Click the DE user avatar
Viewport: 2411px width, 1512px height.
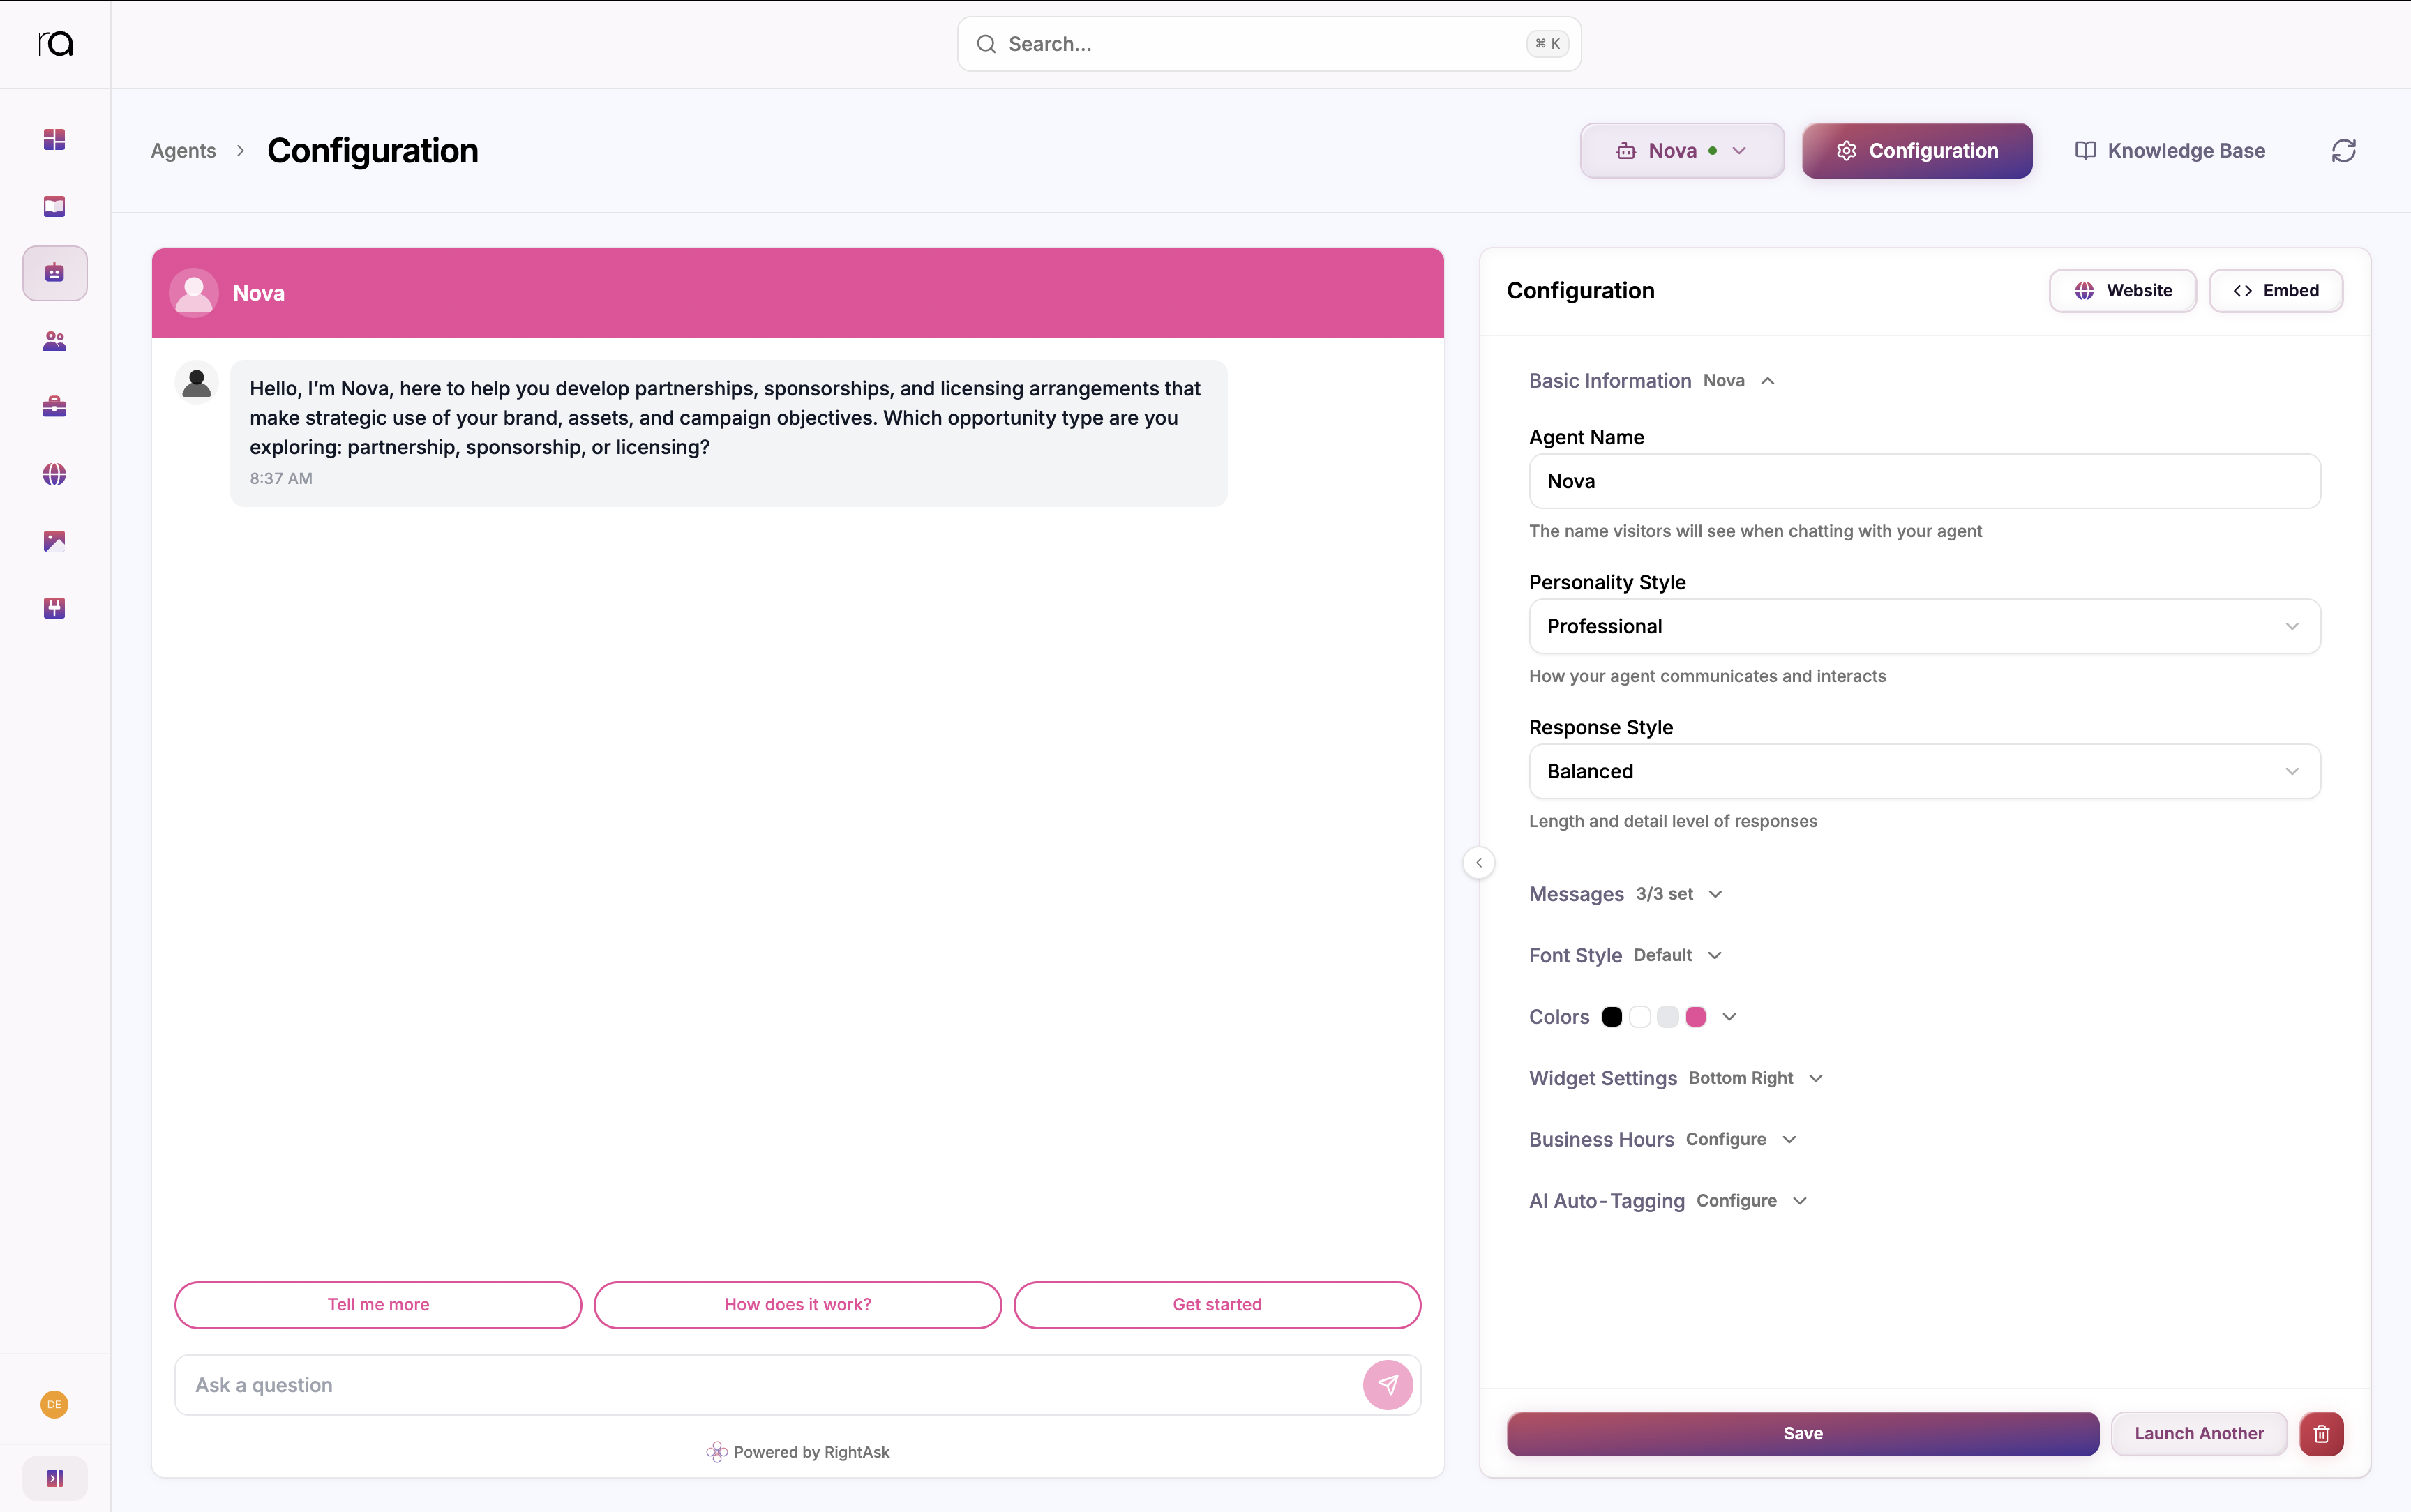[x=54, y=1404]
